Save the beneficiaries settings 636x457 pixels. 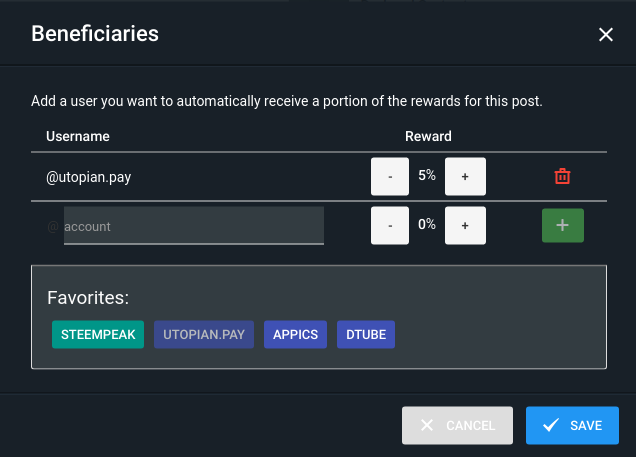tap(572, 425)
